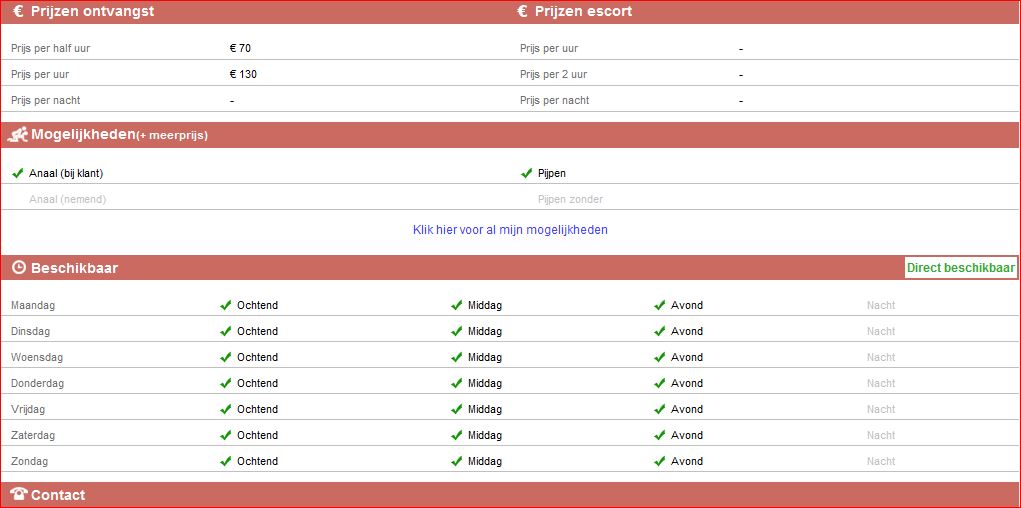
Task: Click the green checkmark in the first Mogelijkheden row, left column
Action: (18, 173)
